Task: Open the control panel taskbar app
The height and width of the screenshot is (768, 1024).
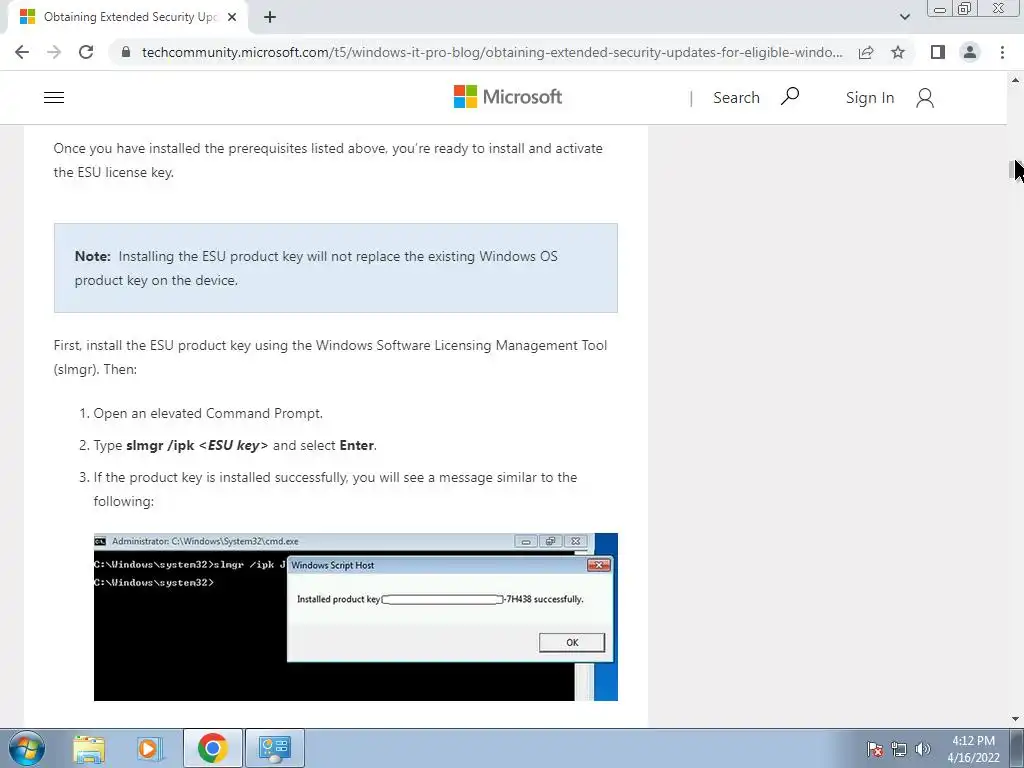Action: (x=274, y=748)
